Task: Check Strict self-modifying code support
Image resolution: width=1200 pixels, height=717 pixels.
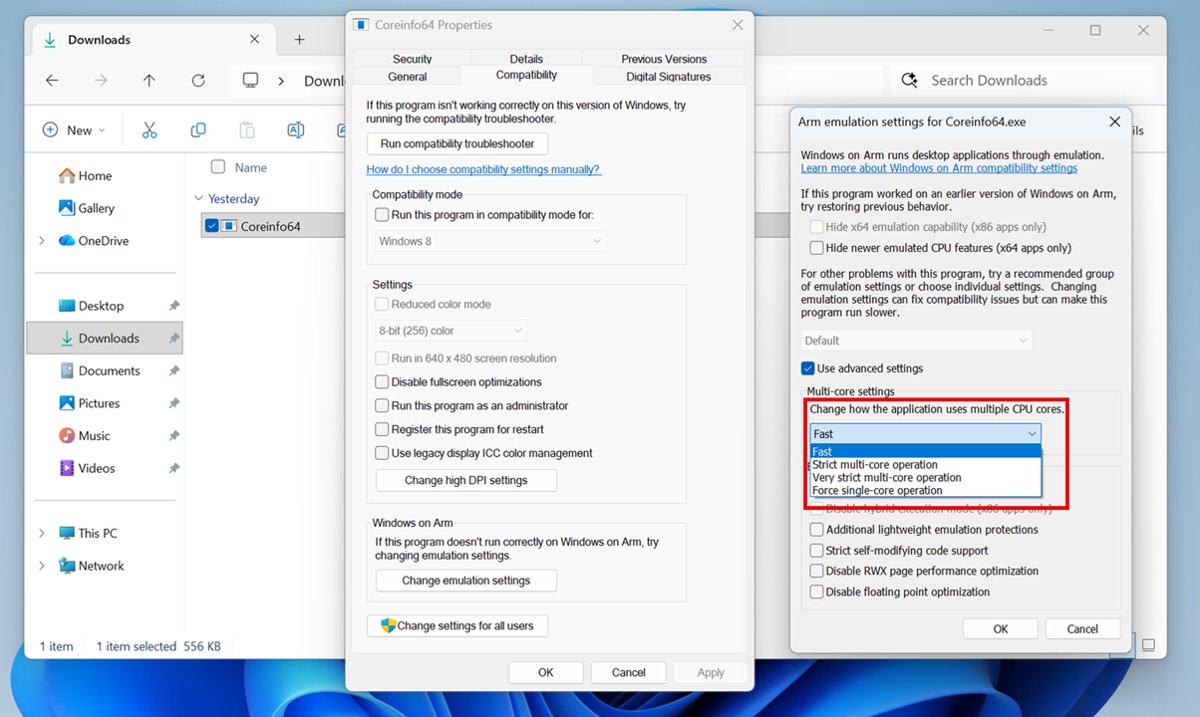Action: pyautogui.click(x=817, y=551)
